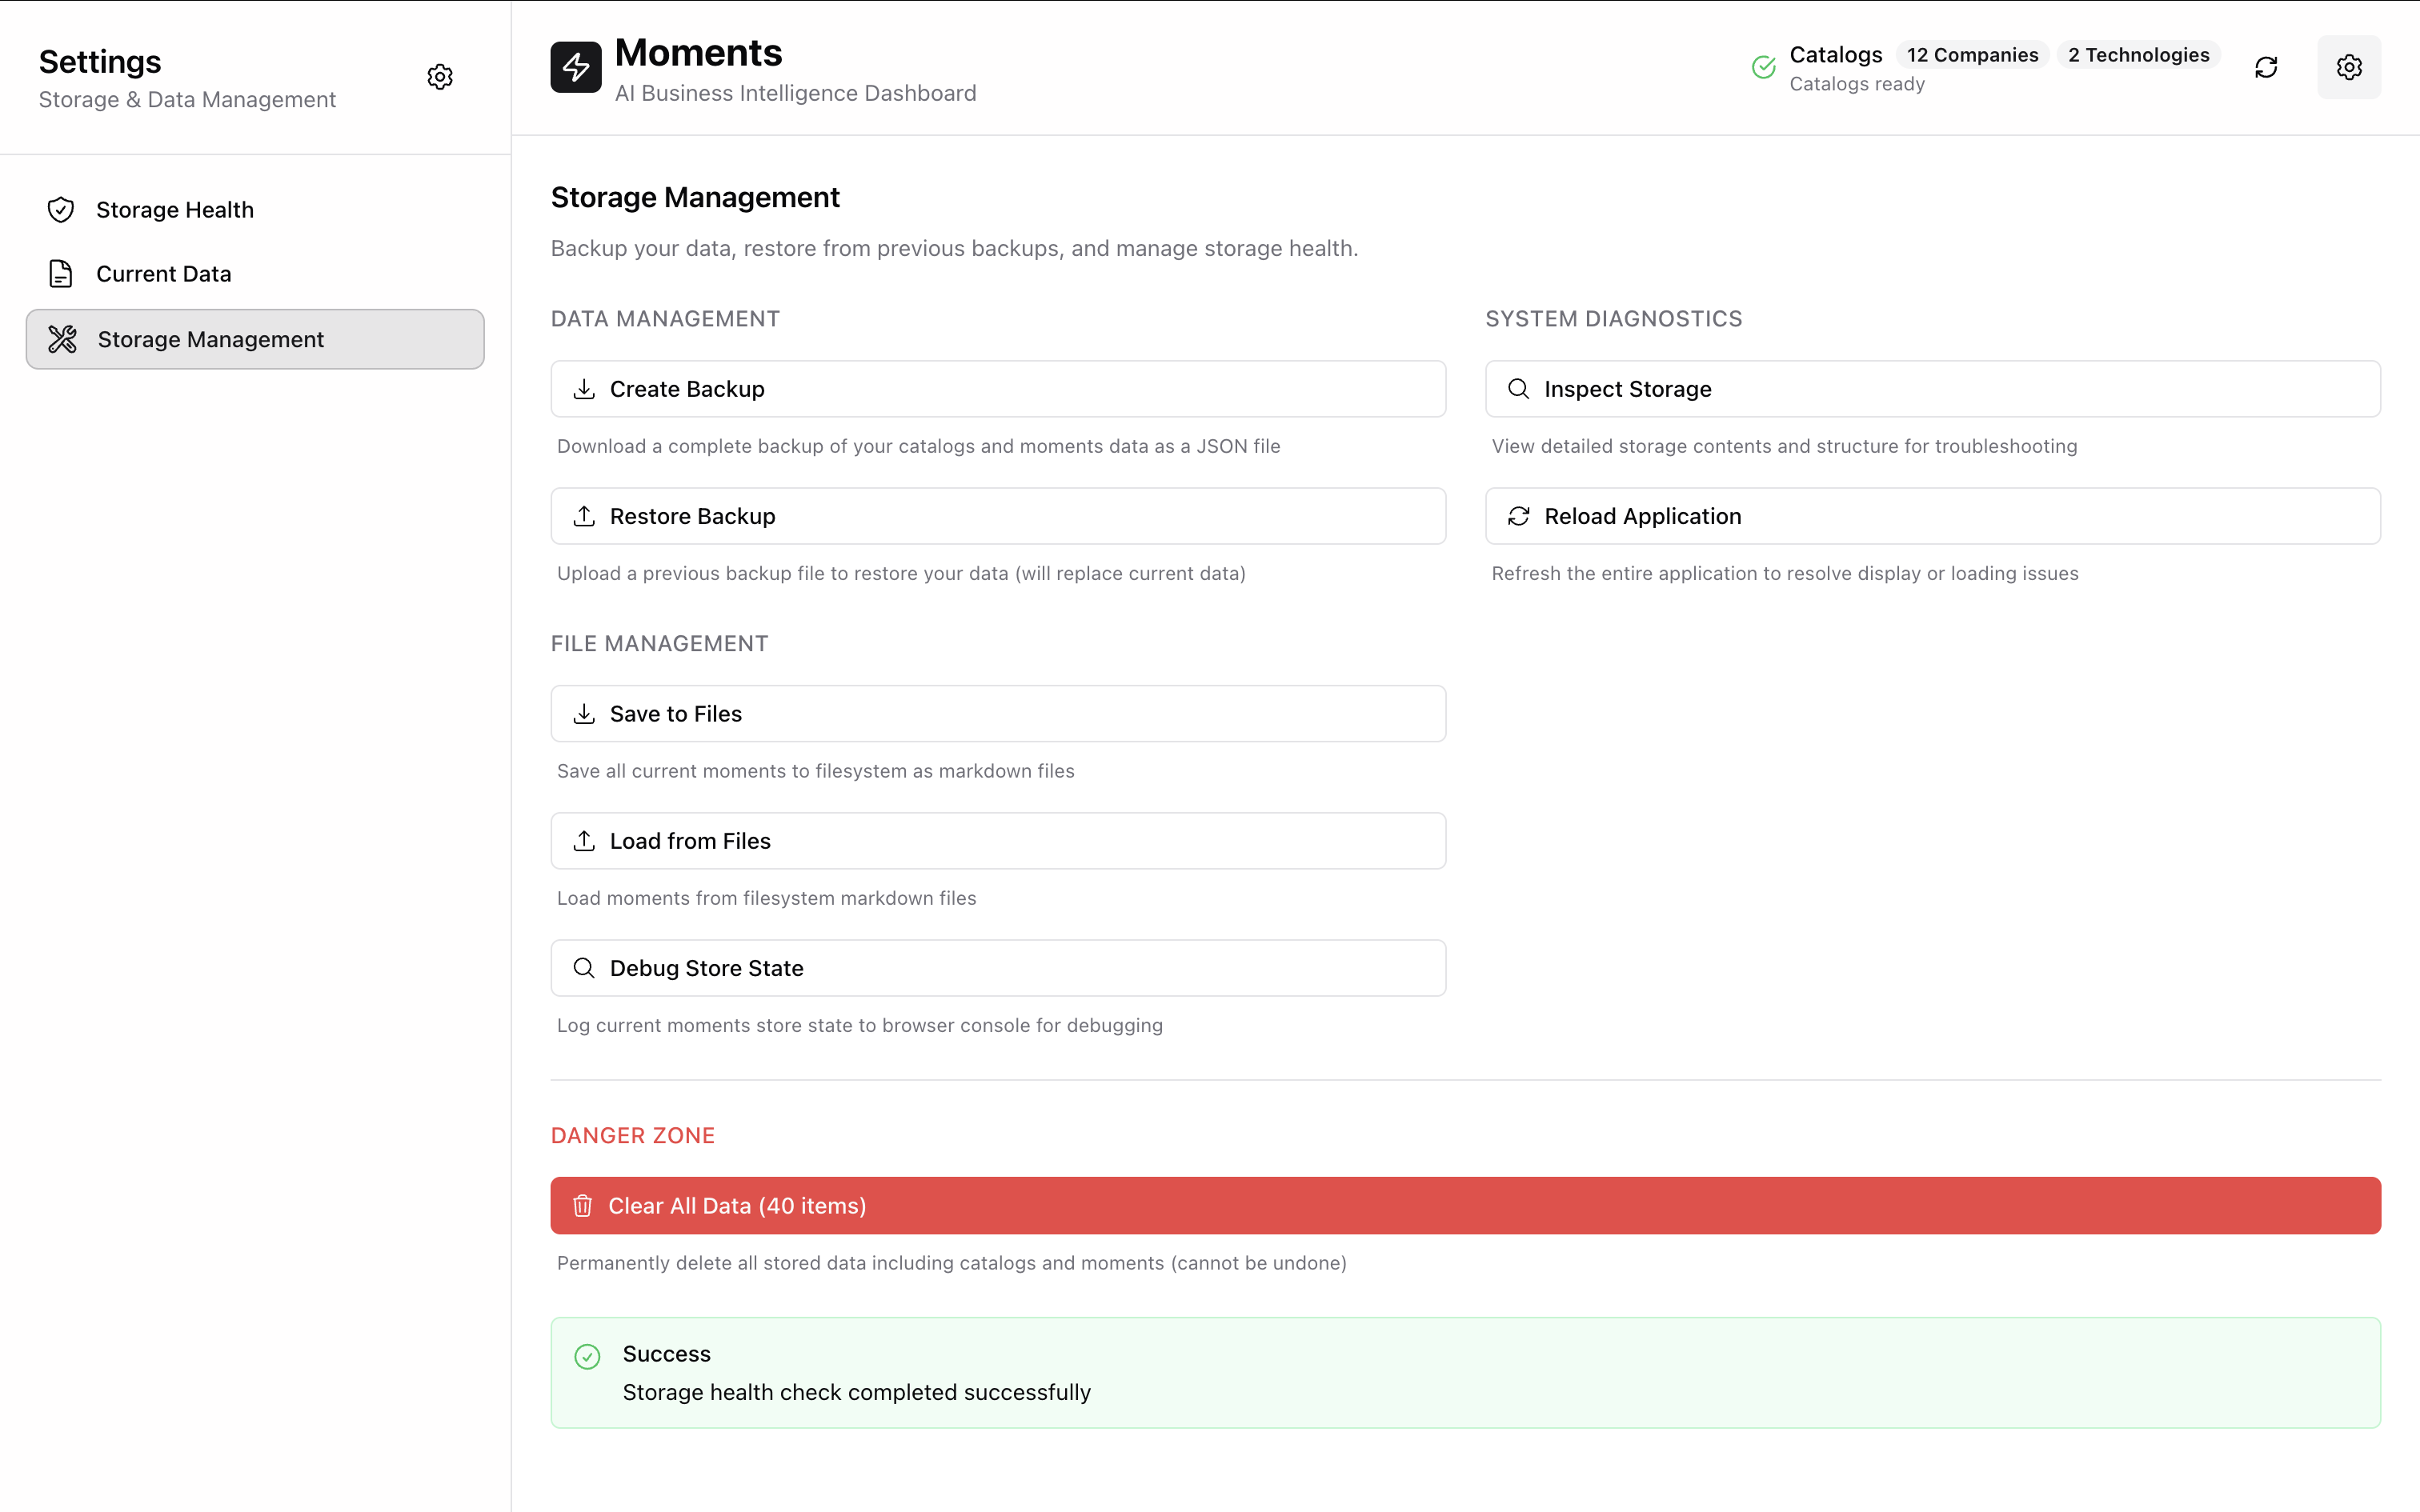Open Inspect Storage diagnostics

point(1932,389)
